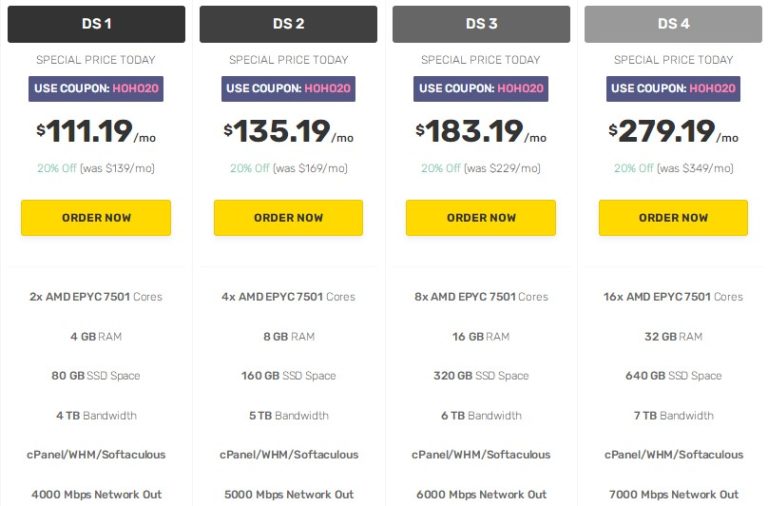Click the $135.19/mo price
The width and height of the screenshot is (768, 506).
tap(288, 131)
